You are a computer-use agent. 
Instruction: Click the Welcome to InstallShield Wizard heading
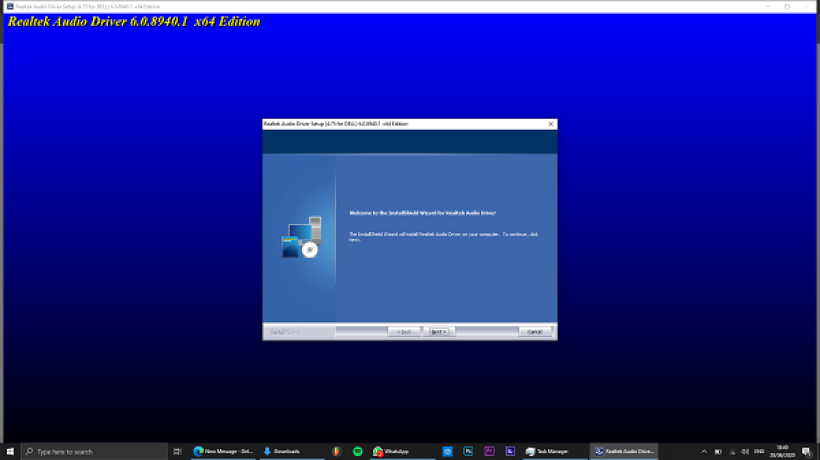tap(423, 213)
